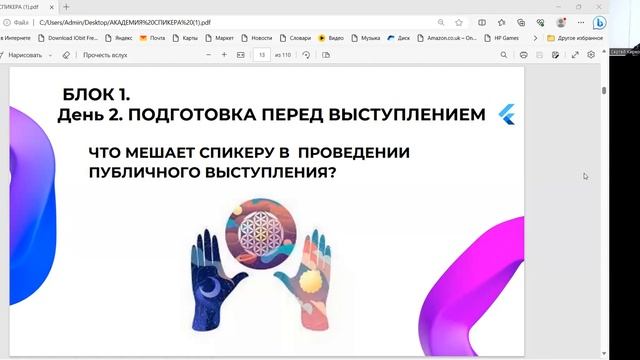Click the в Интернете bookmark
The width and height of the screenshot is (640, 360).
pyautogui.click(x=16, y=38)
